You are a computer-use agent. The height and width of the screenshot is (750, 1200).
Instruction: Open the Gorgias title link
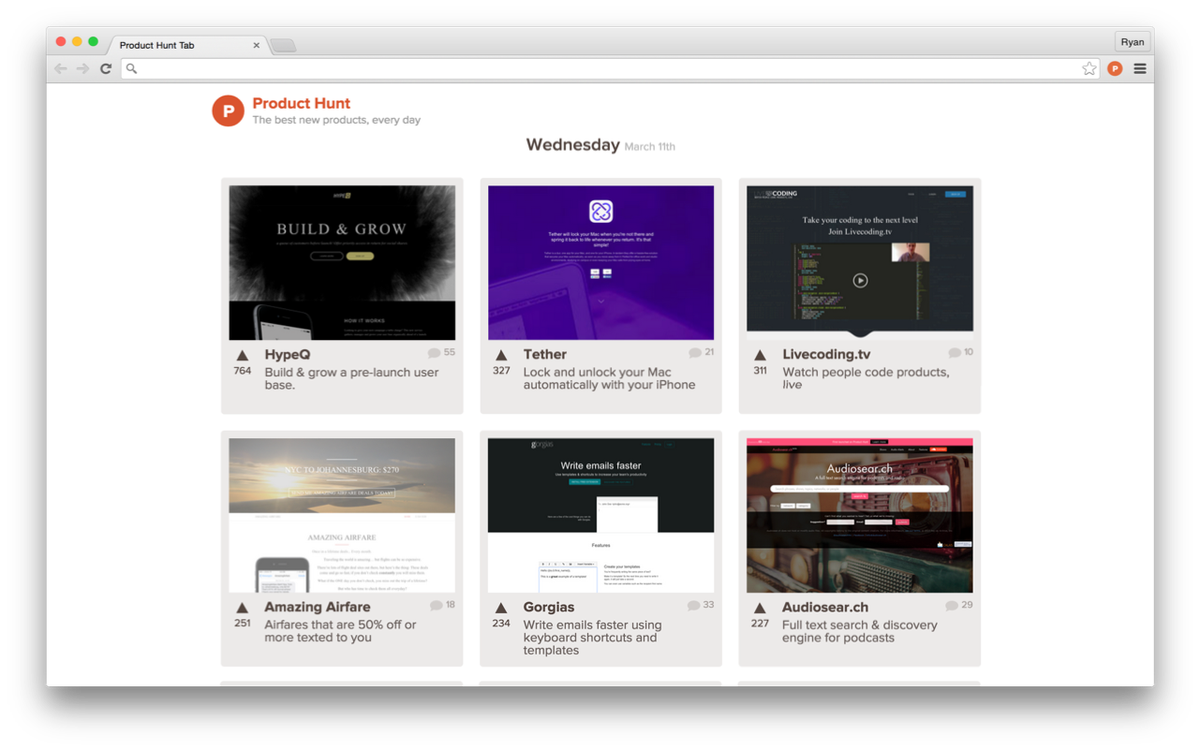pyautogui.click(x=549, y=607)
